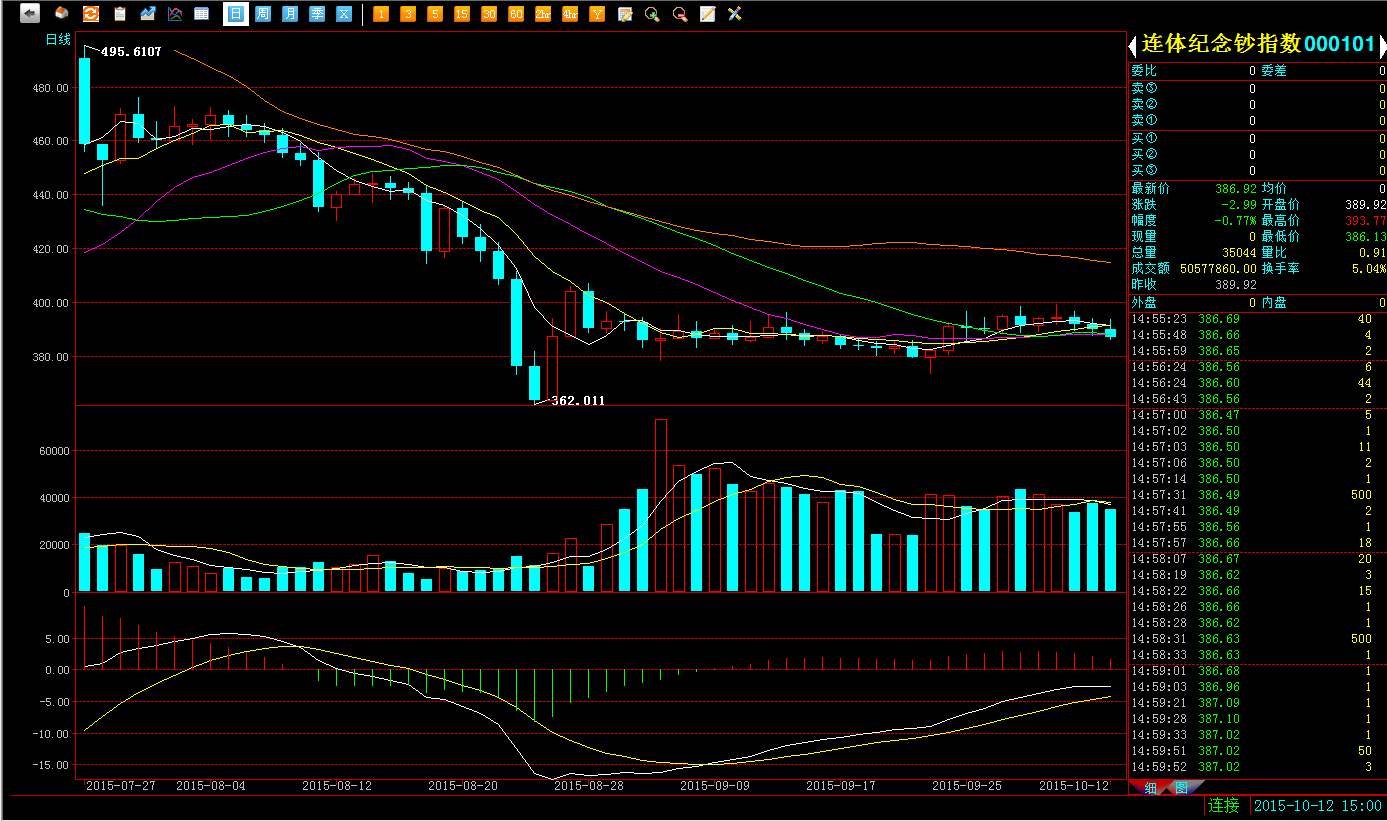Click the 495.6107 high price label
The height and width of the screenshot is (821, 1387).
[x=131, y=52]
